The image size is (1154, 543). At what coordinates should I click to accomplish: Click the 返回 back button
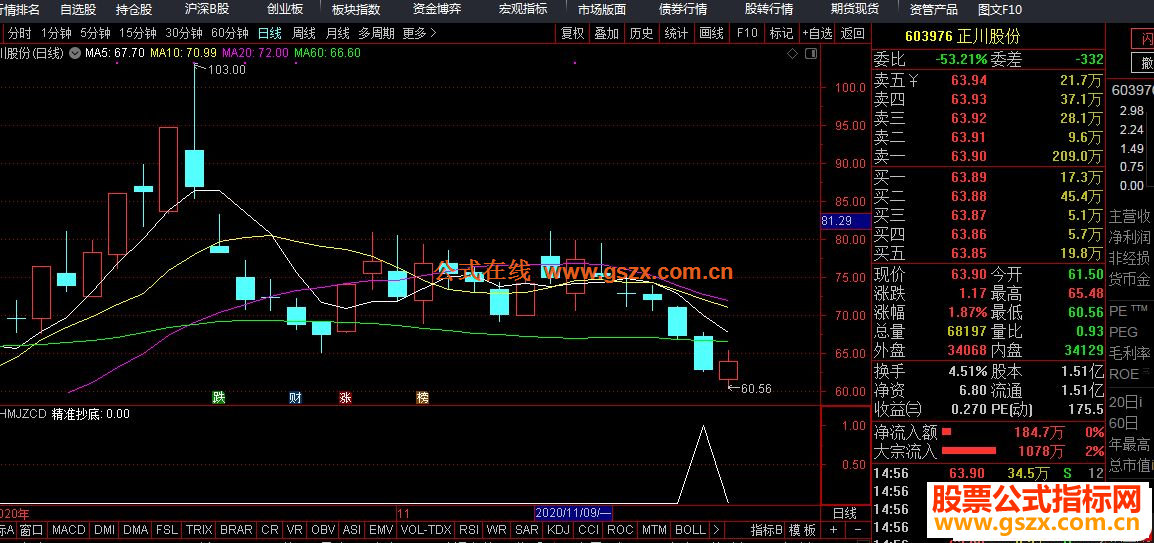852,33
